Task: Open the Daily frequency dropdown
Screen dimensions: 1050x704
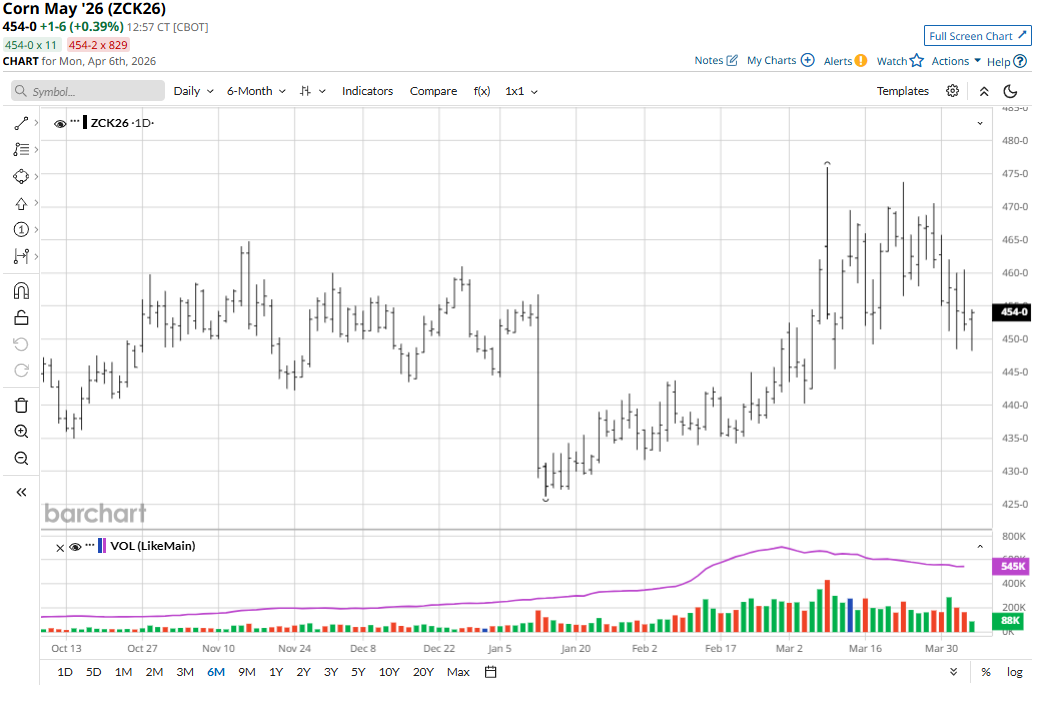Action: pos(193,91)
